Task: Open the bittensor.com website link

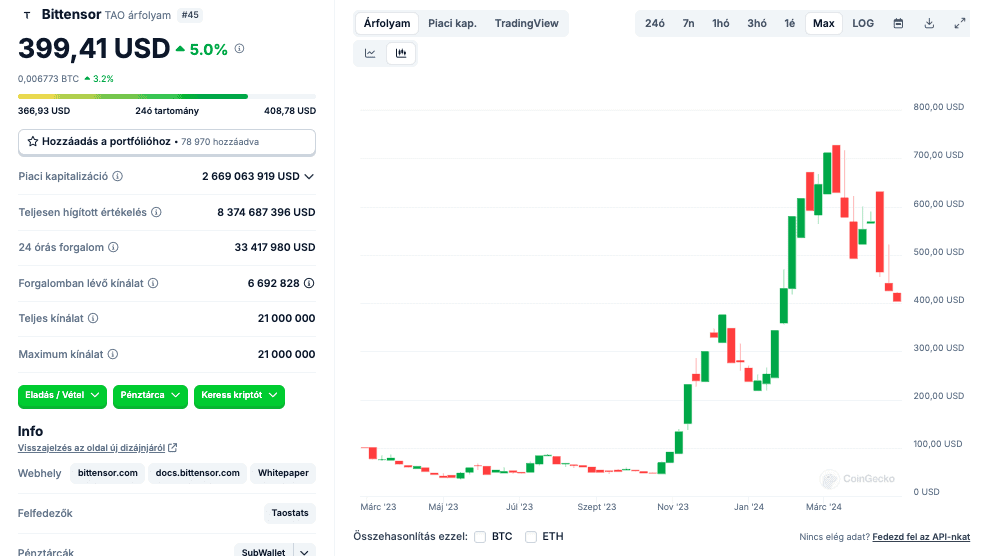Action: pyautogui.click(x=108, y=473)
